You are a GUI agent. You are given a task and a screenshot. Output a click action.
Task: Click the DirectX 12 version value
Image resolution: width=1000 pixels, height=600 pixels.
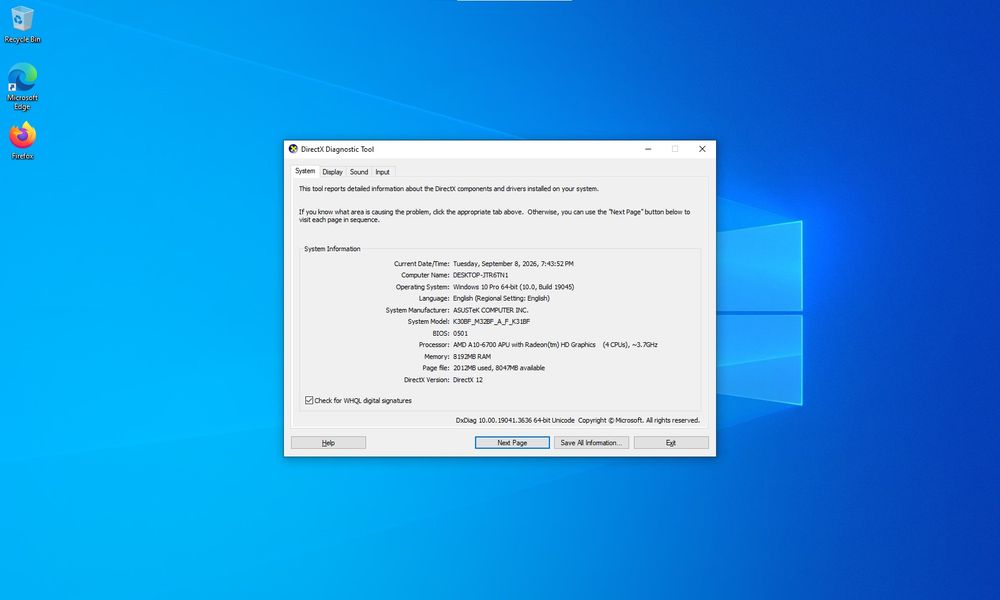click(x=468, y=380)
